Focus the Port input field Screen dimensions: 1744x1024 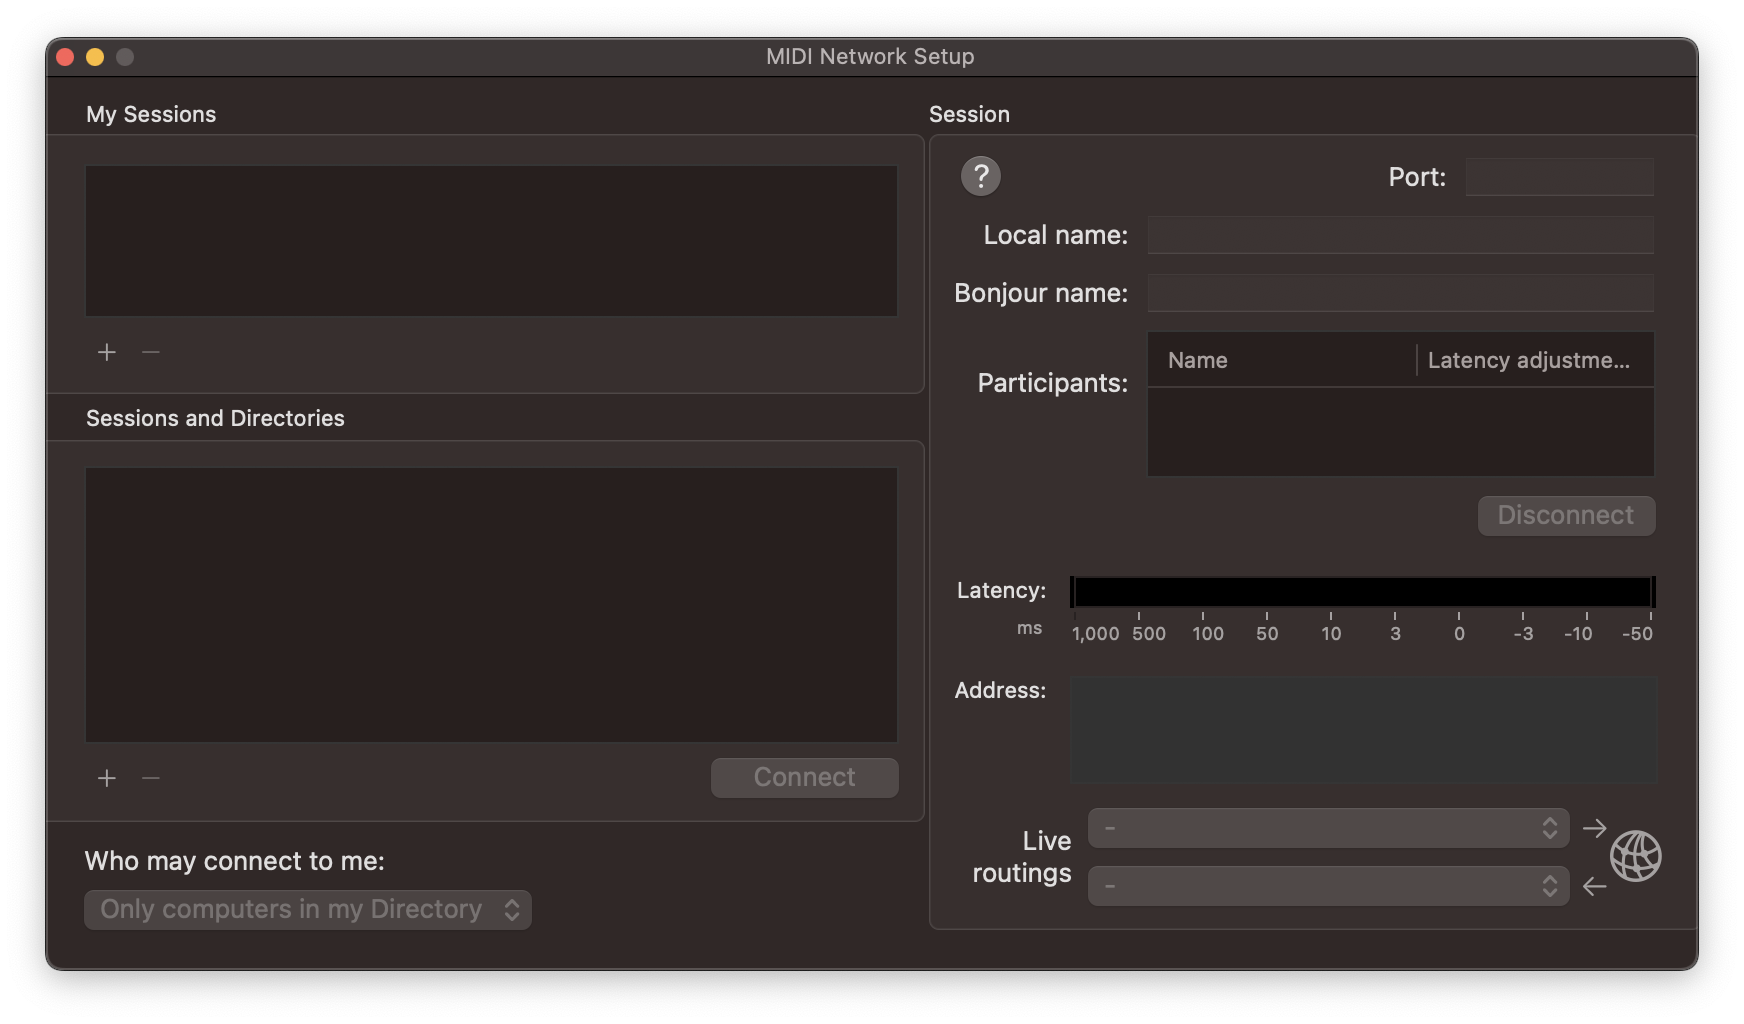(1559, 177)
